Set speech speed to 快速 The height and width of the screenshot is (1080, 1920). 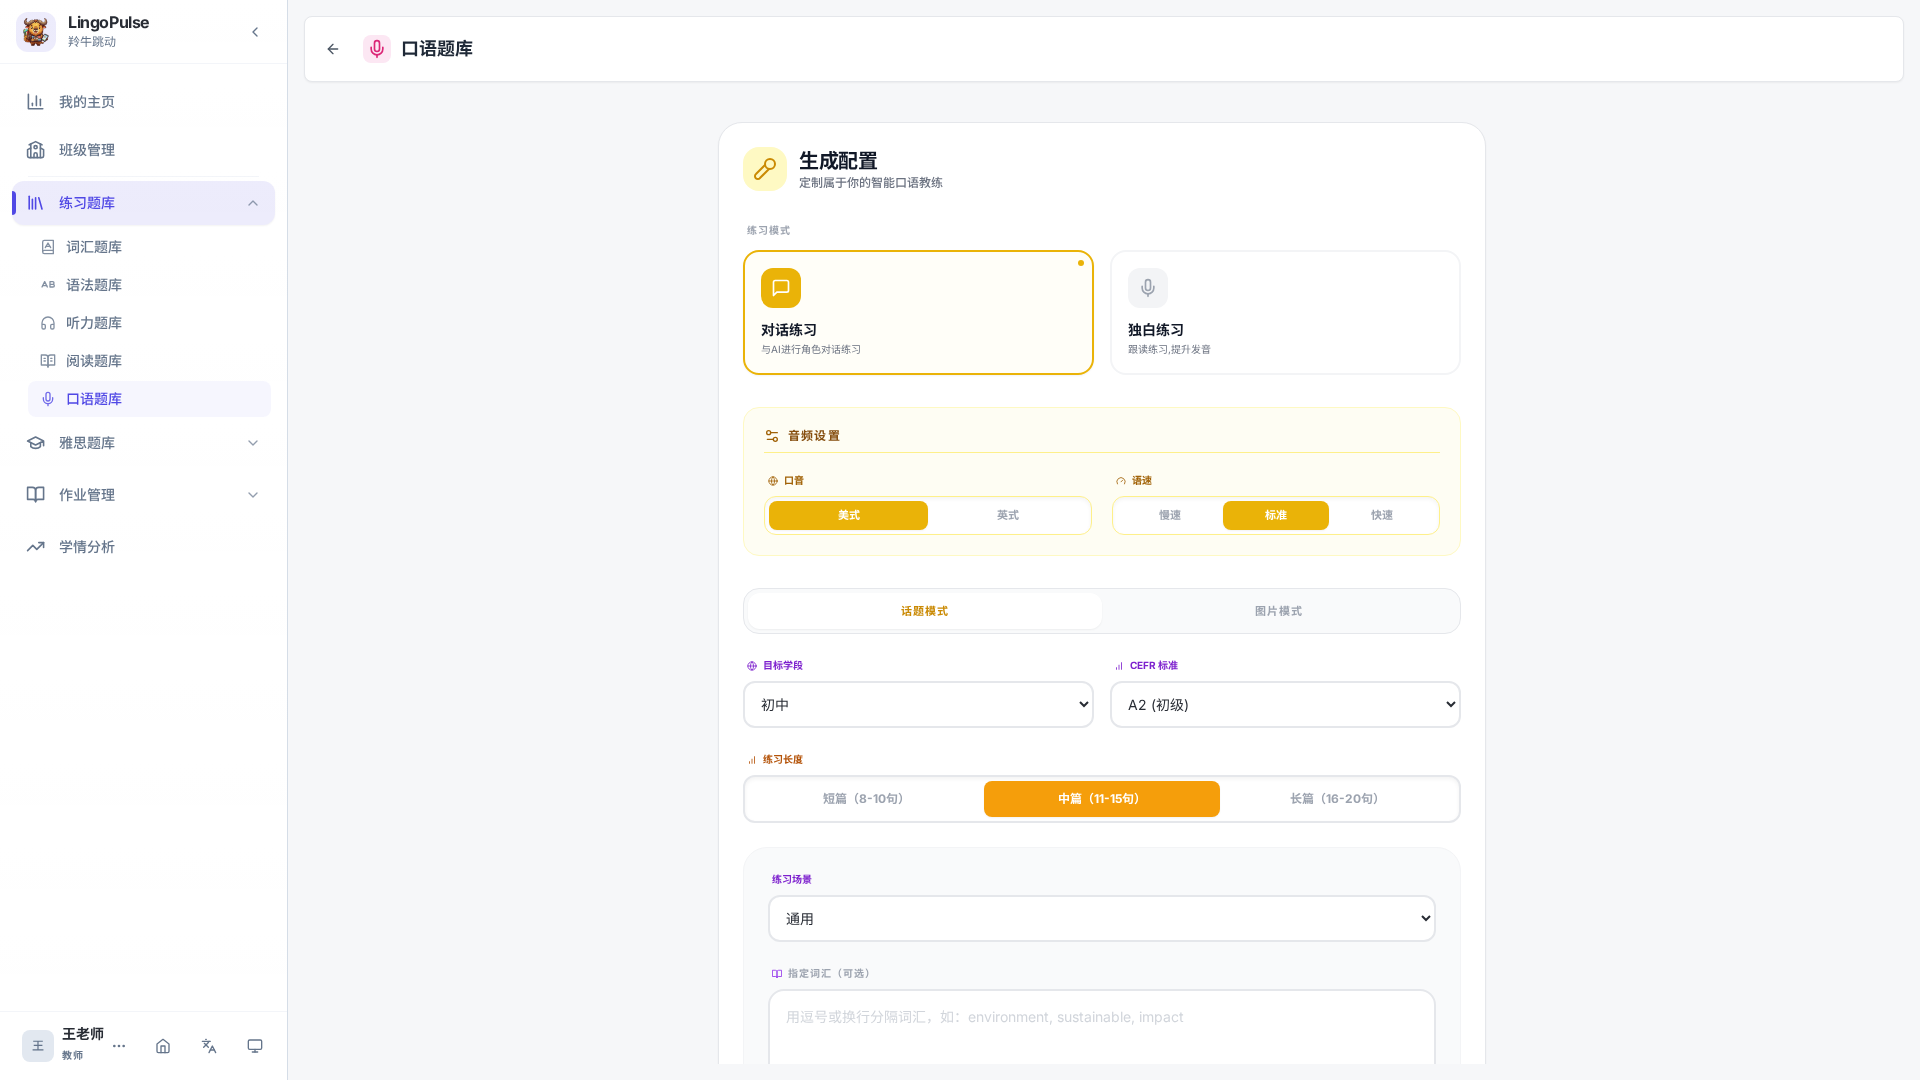(1382, 516)
